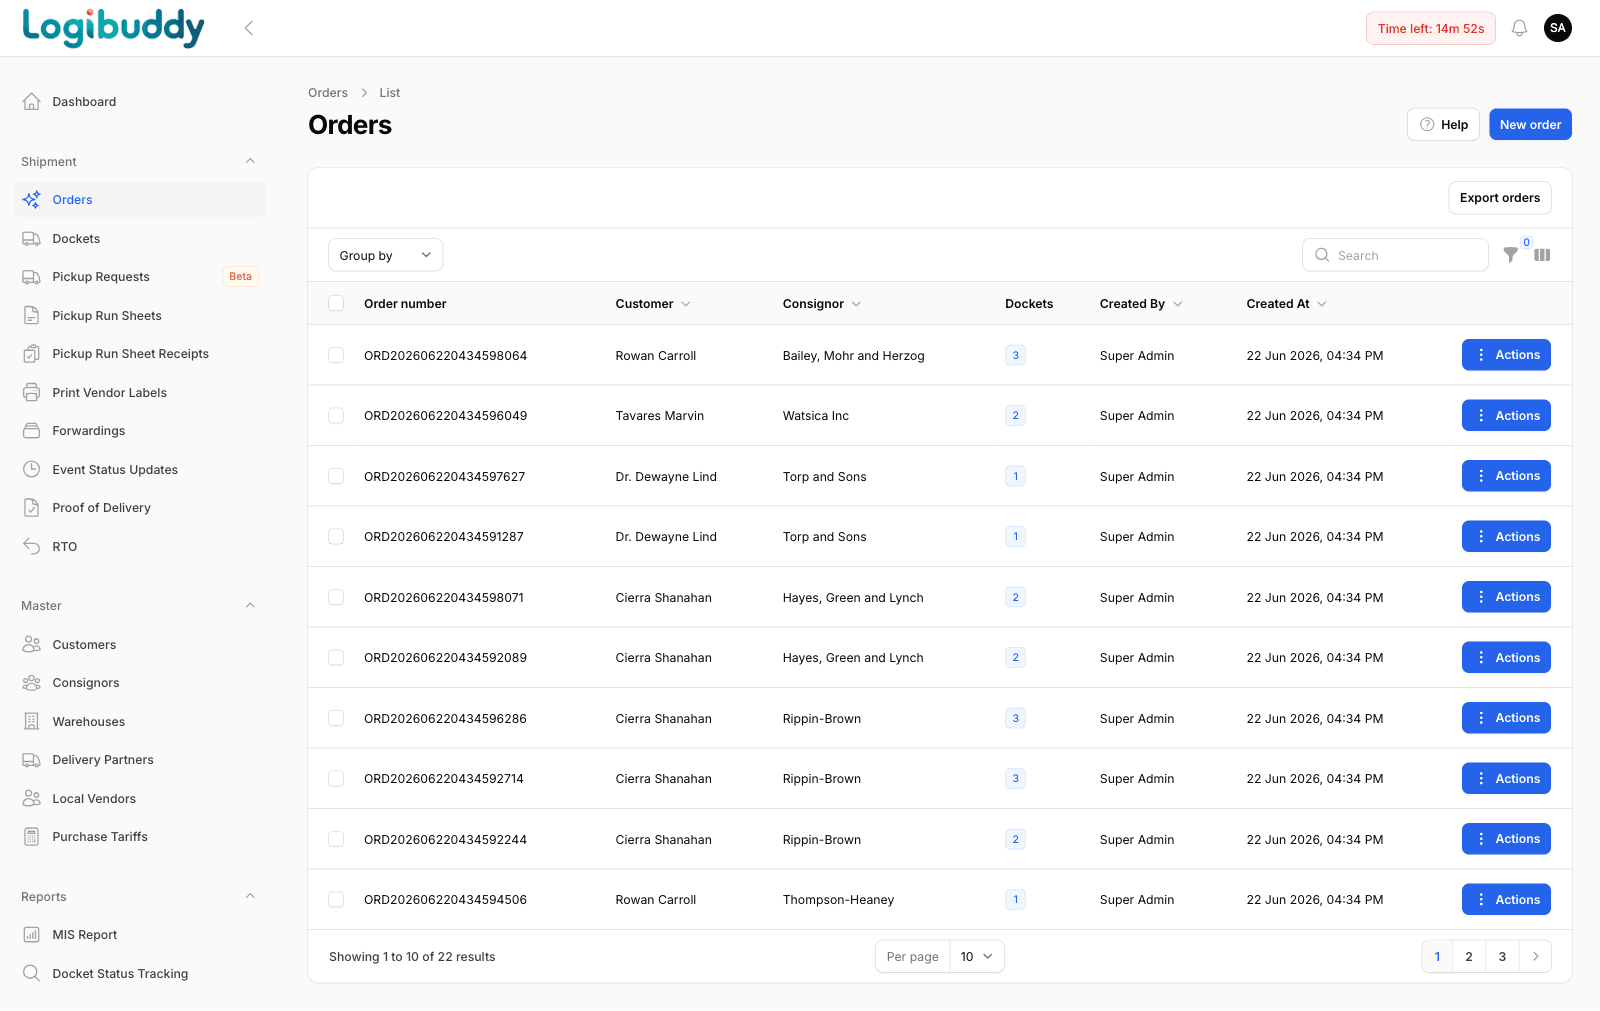Click the Dashboard home icon
The width and height of the screenshot is (1600, 1011).
pyautogui.click(x=32, y=101)
